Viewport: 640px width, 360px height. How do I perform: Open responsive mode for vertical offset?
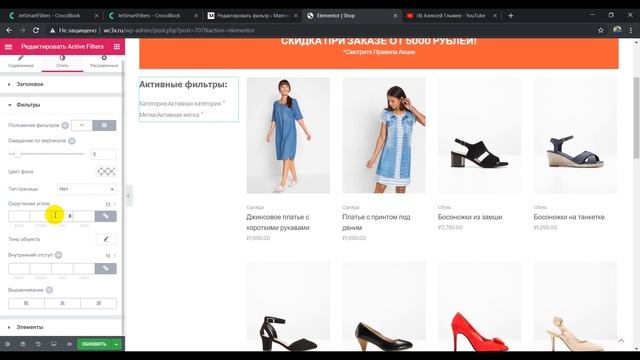point(72,141)
